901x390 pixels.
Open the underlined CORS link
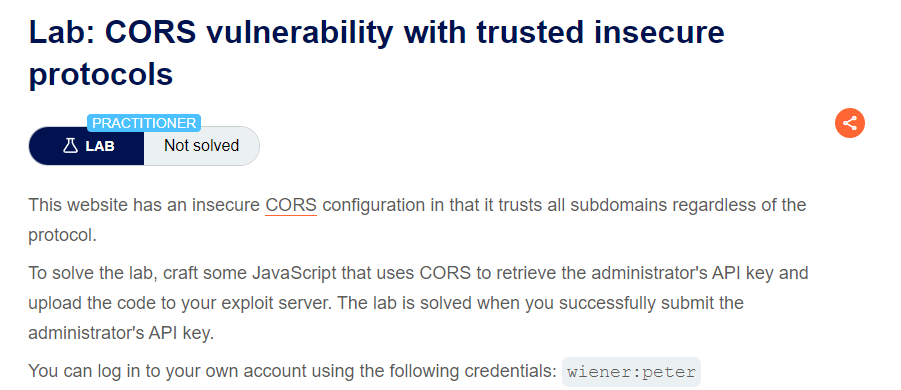coord(291,205)
